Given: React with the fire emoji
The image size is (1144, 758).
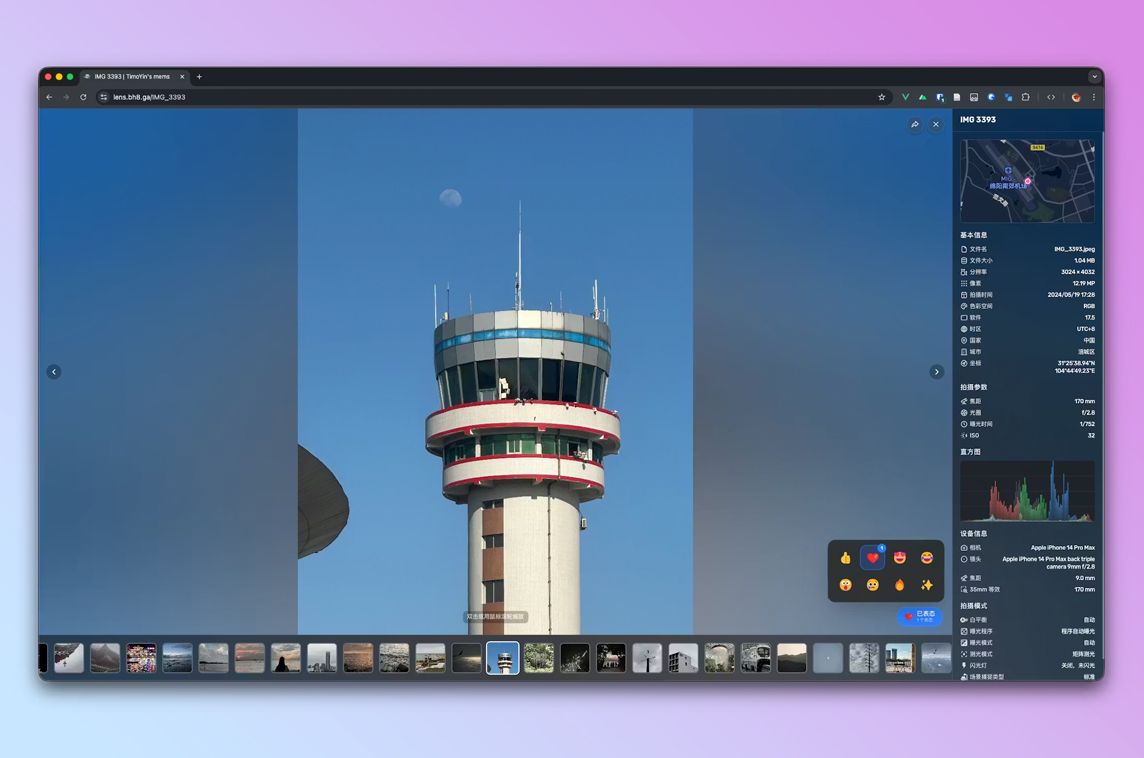Looking at the screenshot, I should 900,585.
